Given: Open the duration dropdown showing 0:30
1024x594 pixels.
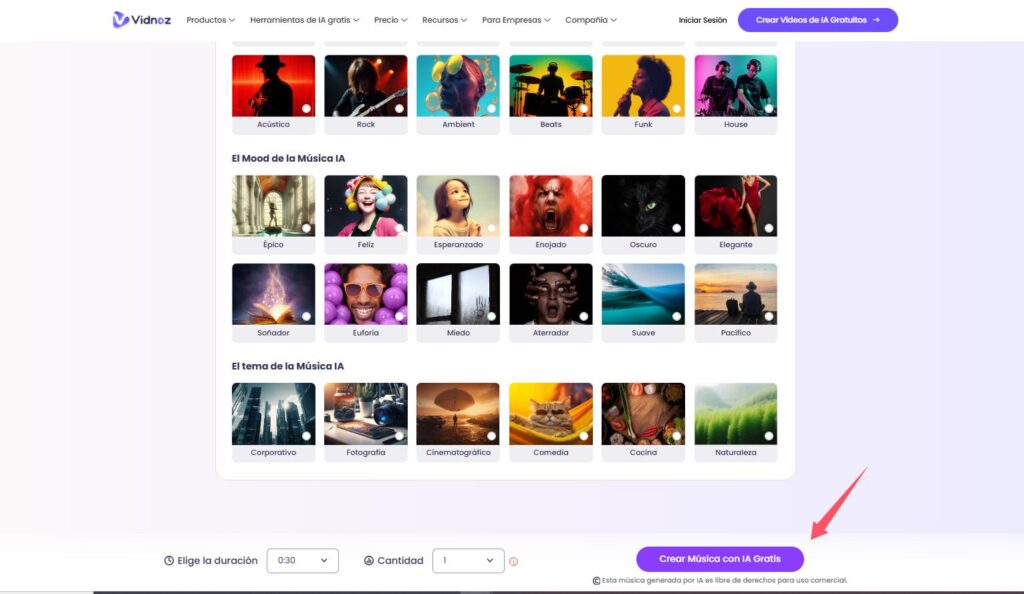Looking at the screenshot, I should (x=302, y=561).
